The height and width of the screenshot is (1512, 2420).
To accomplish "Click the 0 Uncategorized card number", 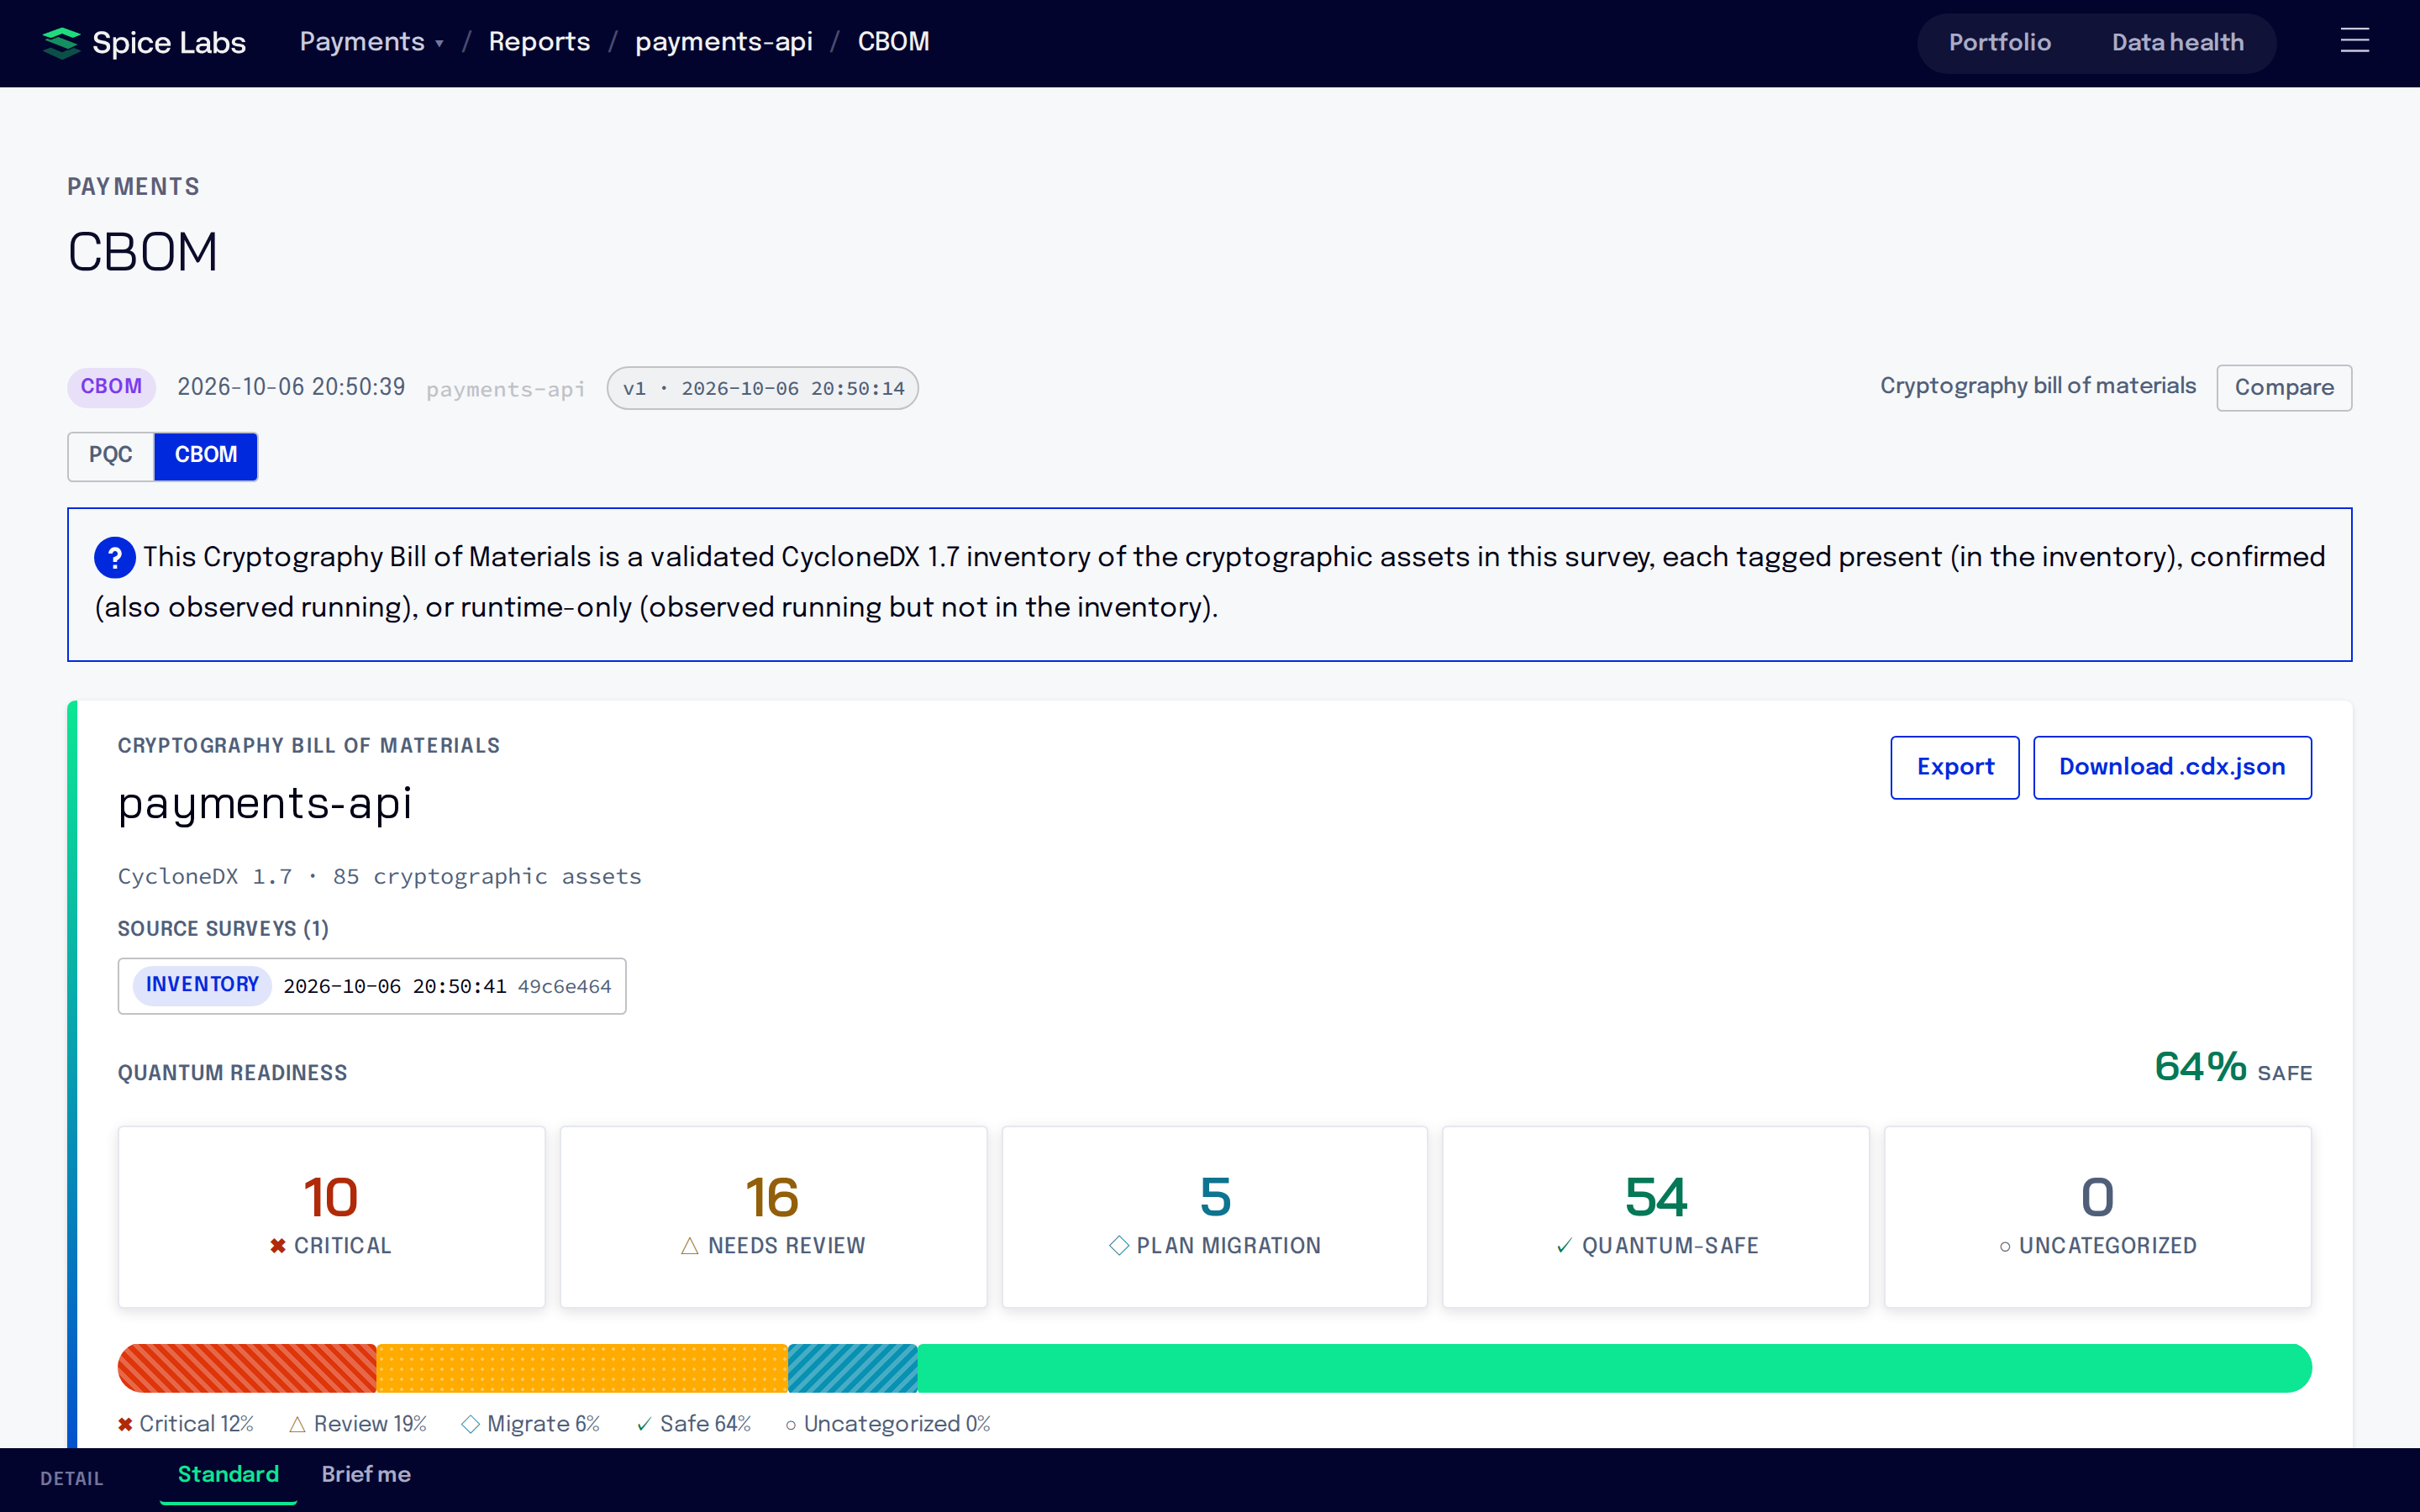I will [x=2097, y=1197].
